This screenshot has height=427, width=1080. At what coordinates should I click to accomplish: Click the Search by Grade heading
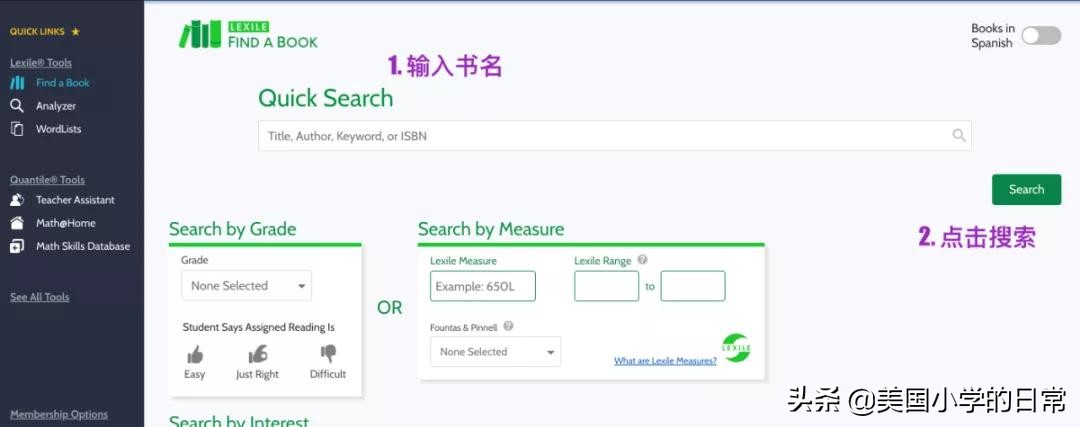(x=233, y=229)
